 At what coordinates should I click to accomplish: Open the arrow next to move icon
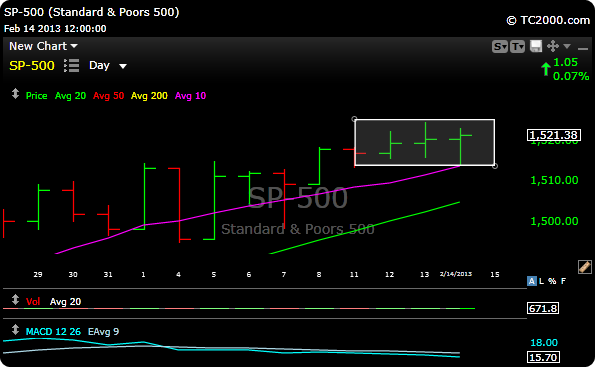click(567, 46)
